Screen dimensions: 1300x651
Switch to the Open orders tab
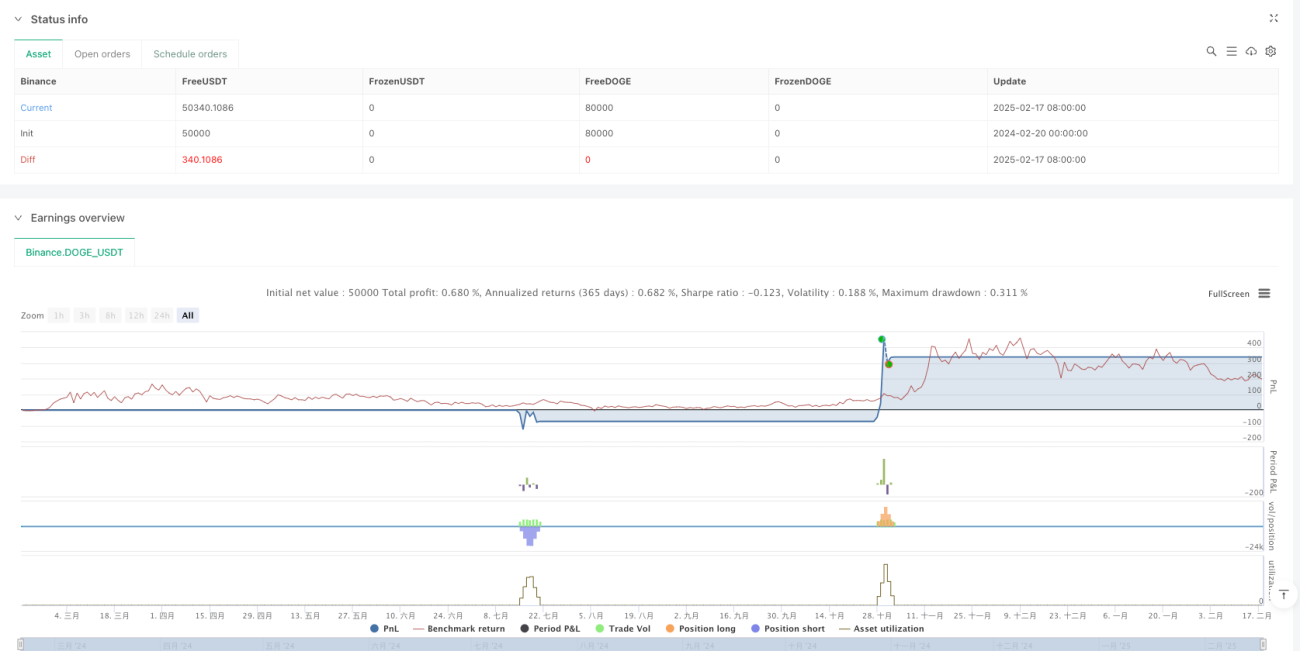(102, 54)
